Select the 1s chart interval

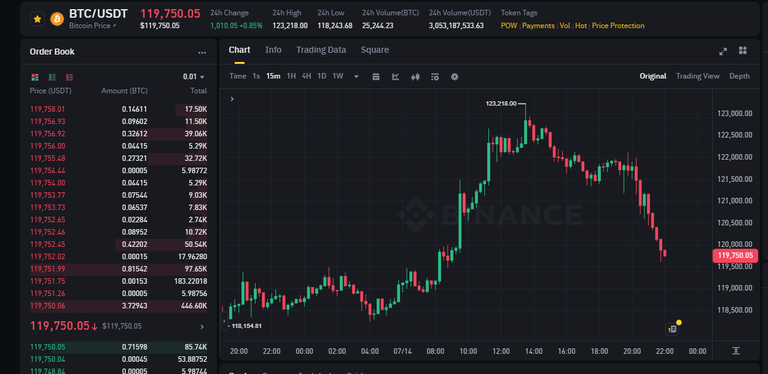256,76
